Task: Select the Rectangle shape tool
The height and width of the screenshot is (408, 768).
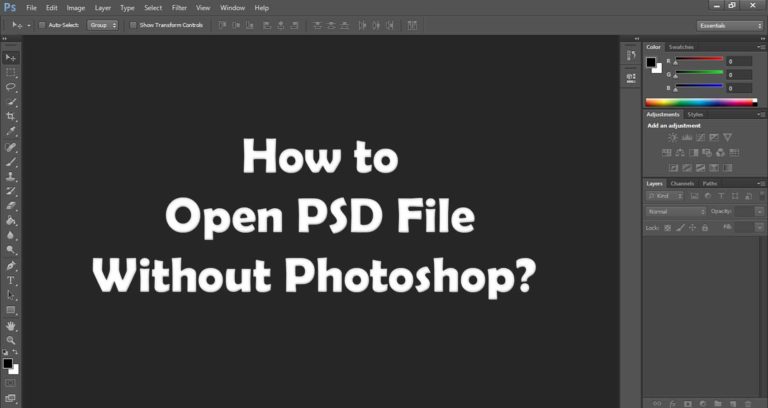Action: point(10,311)
